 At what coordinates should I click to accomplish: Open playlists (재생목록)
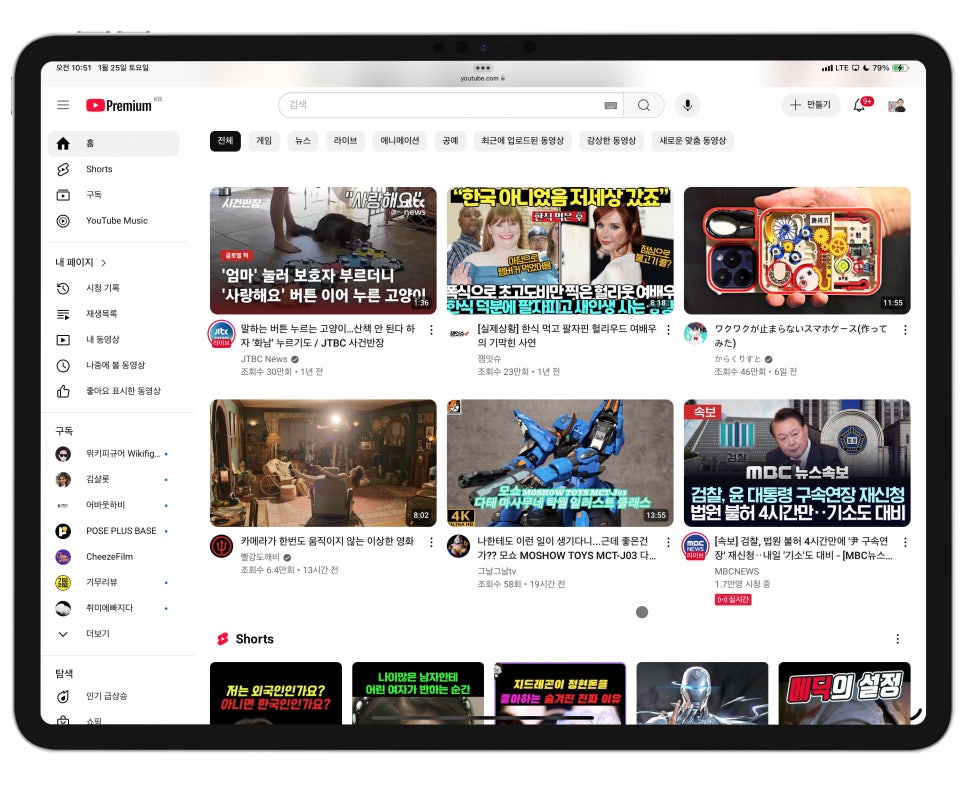(113, 314)
